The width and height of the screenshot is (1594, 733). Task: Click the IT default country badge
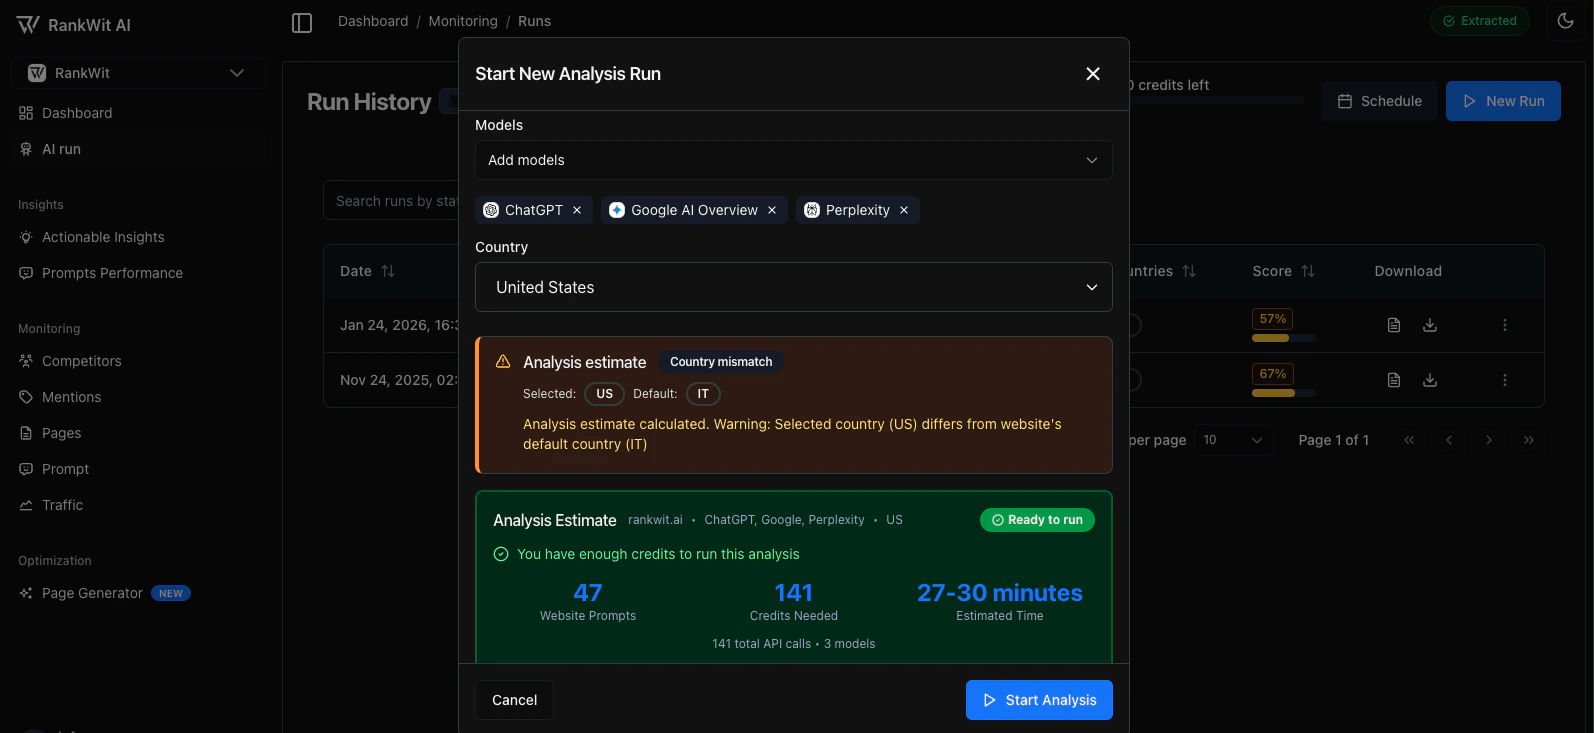pos(703,394)
